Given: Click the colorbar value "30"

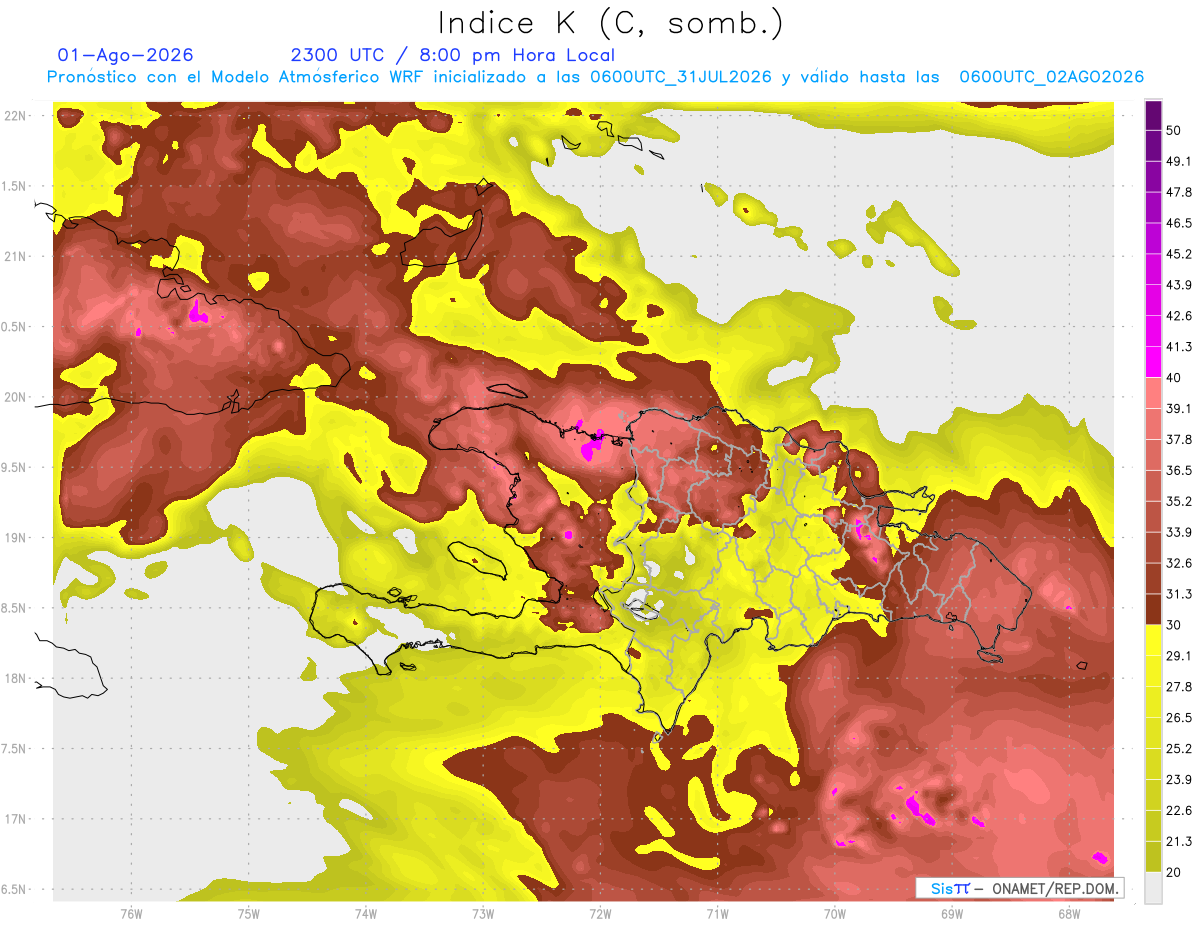Looking at the screenshot, I should (1174, 625).
